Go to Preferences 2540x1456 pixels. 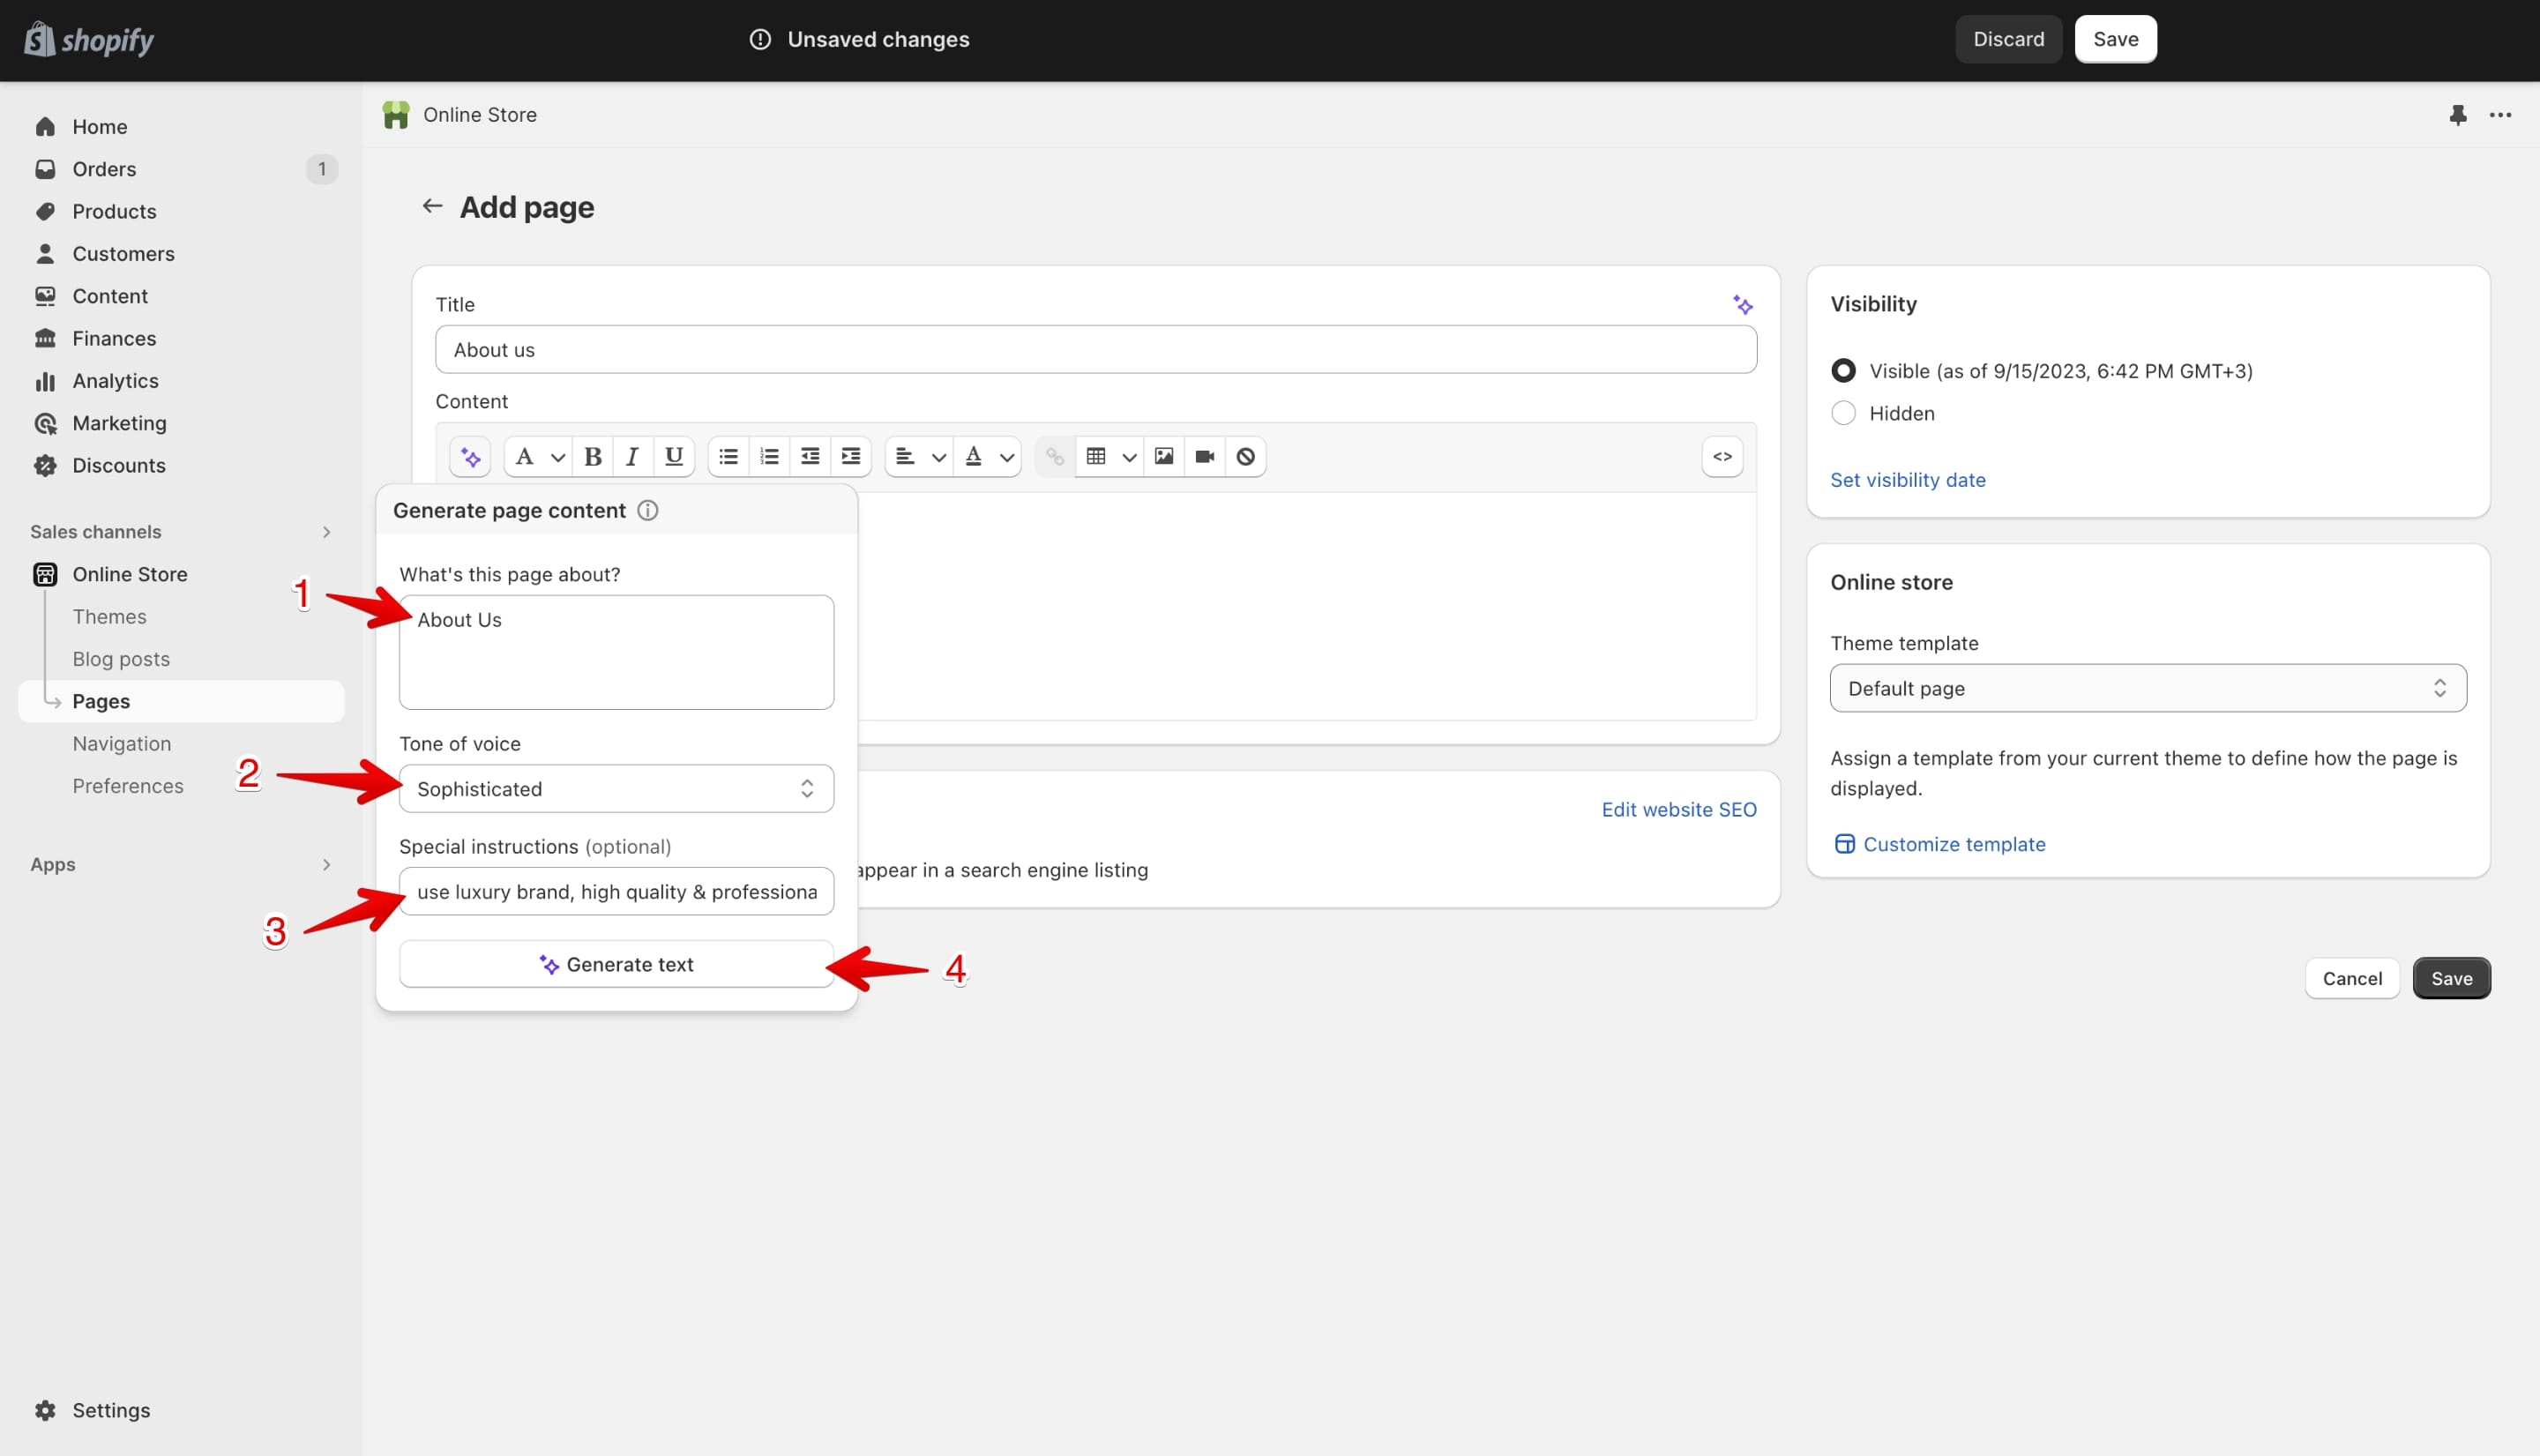(127, 786)
